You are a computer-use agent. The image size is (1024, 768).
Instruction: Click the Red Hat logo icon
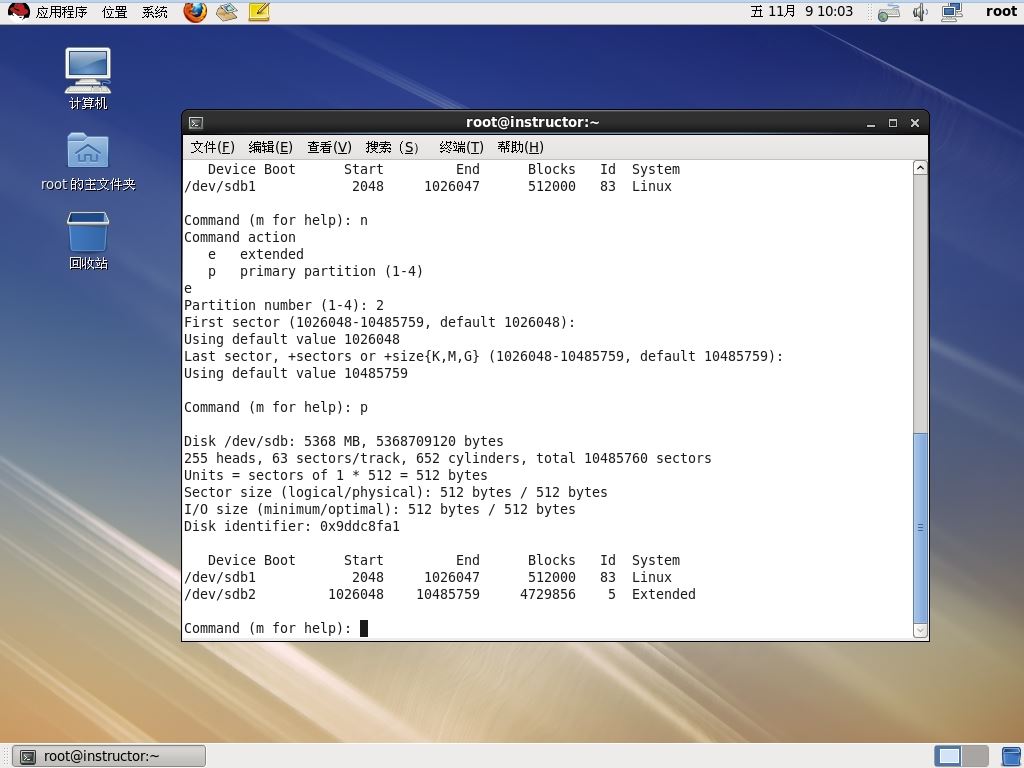(x=18, y=12)
